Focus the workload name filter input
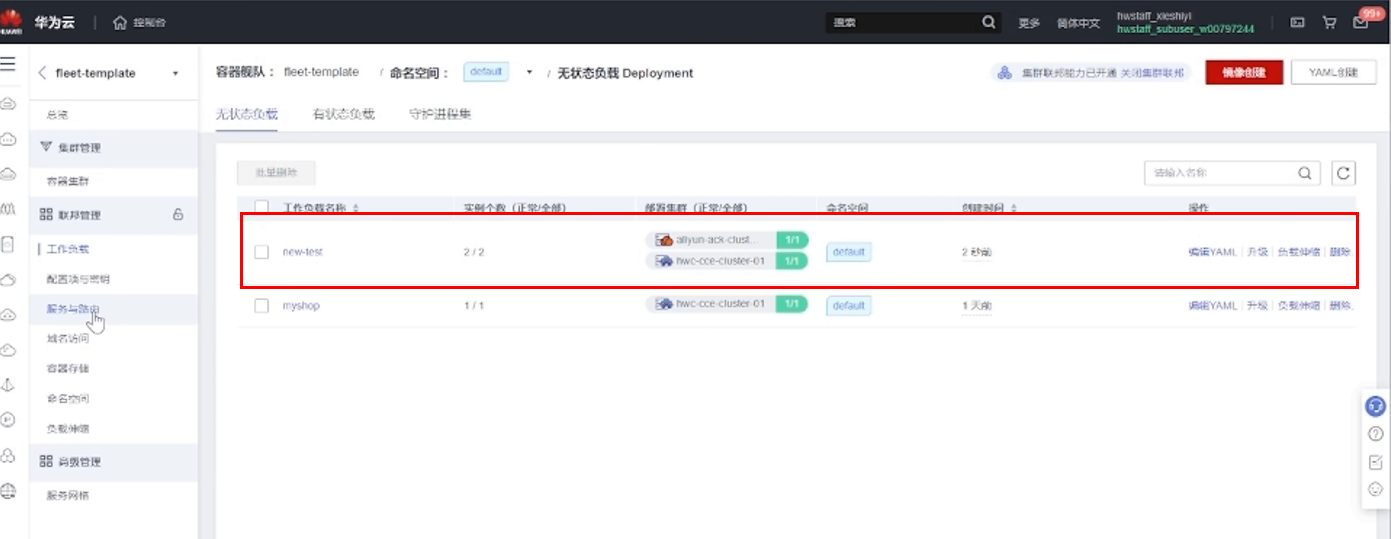The height and width of the screenshot is (539, 1391). pyautogui.click(x=1220, y=173)
